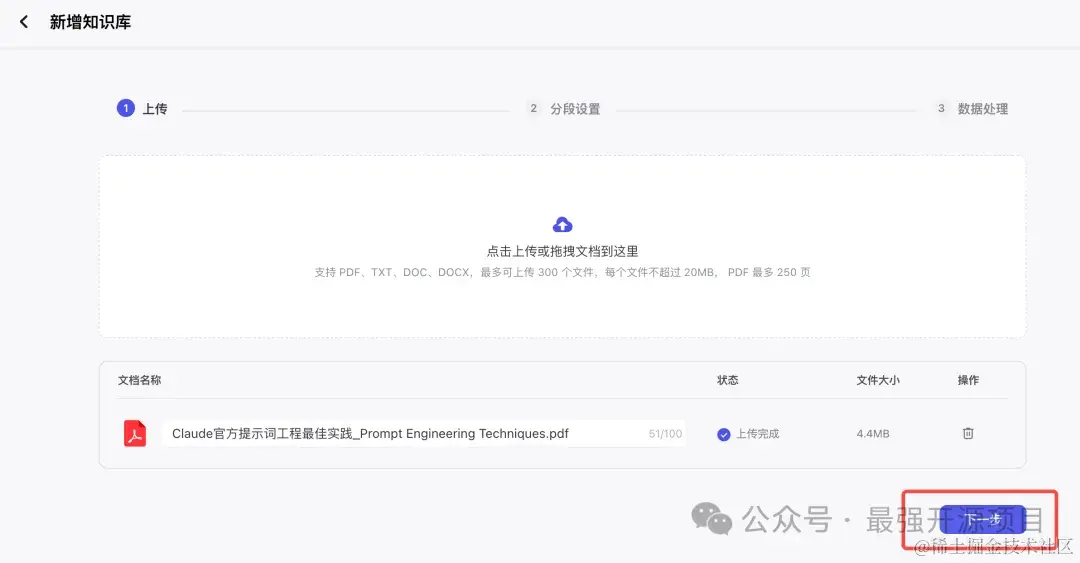
Task: Click the 文档名称 column header
Action: click(x=139, y=380)
